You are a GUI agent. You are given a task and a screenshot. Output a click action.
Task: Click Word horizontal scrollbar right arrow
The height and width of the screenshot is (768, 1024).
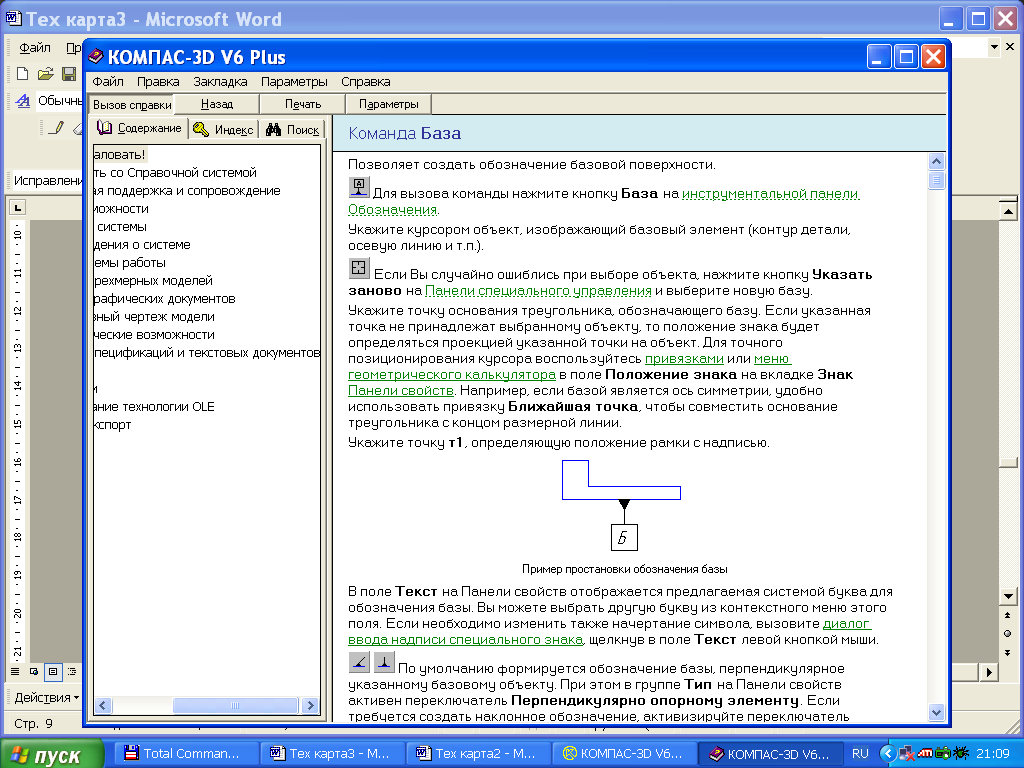coord(989,671)
